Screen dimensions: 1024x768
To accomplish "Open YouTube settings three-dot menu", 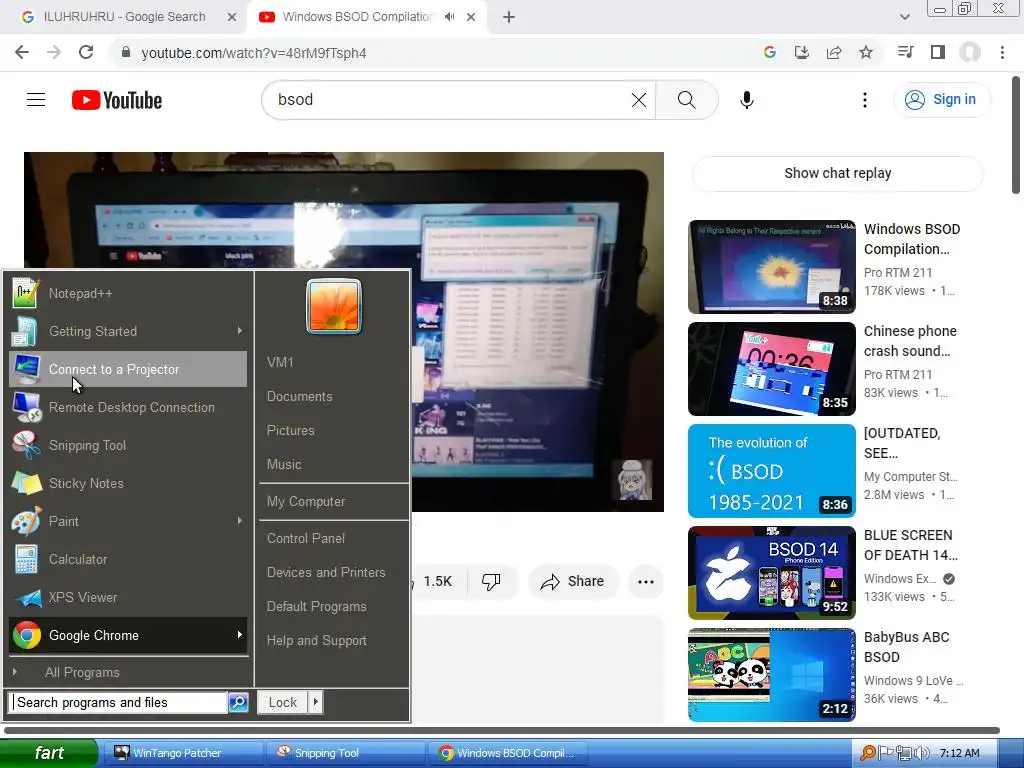I will 865,100.
